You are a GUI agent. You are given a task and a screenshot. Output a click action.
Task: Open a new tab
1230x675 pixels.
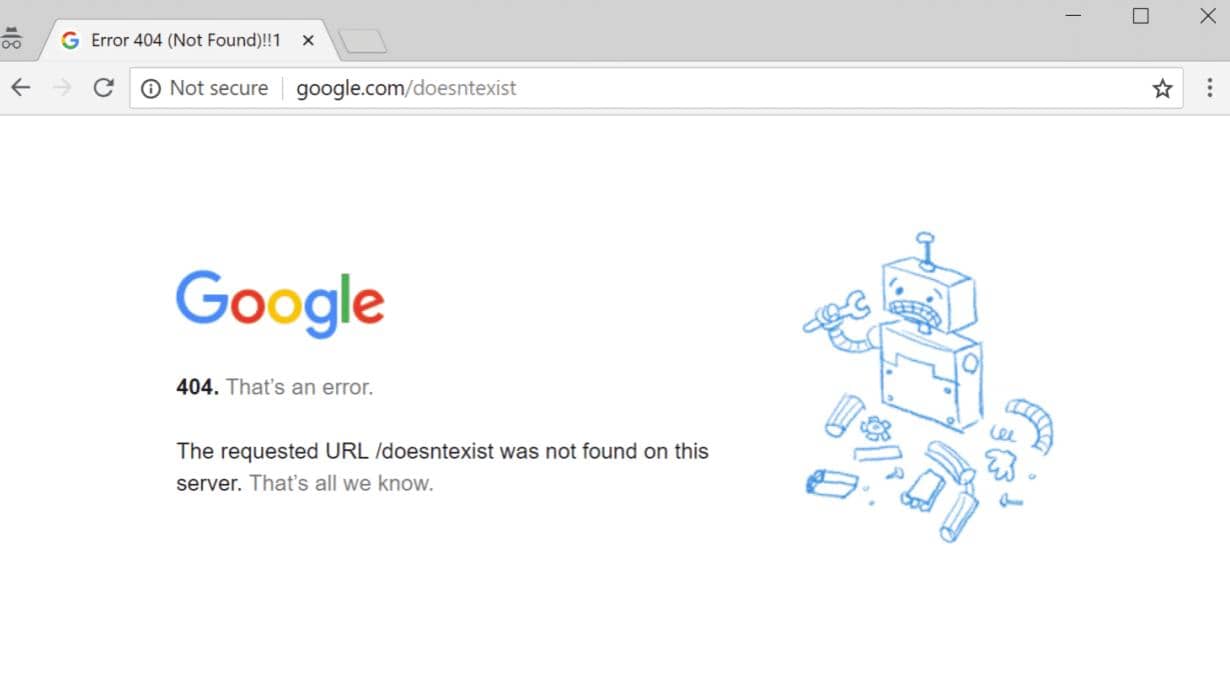pos(362,41)
